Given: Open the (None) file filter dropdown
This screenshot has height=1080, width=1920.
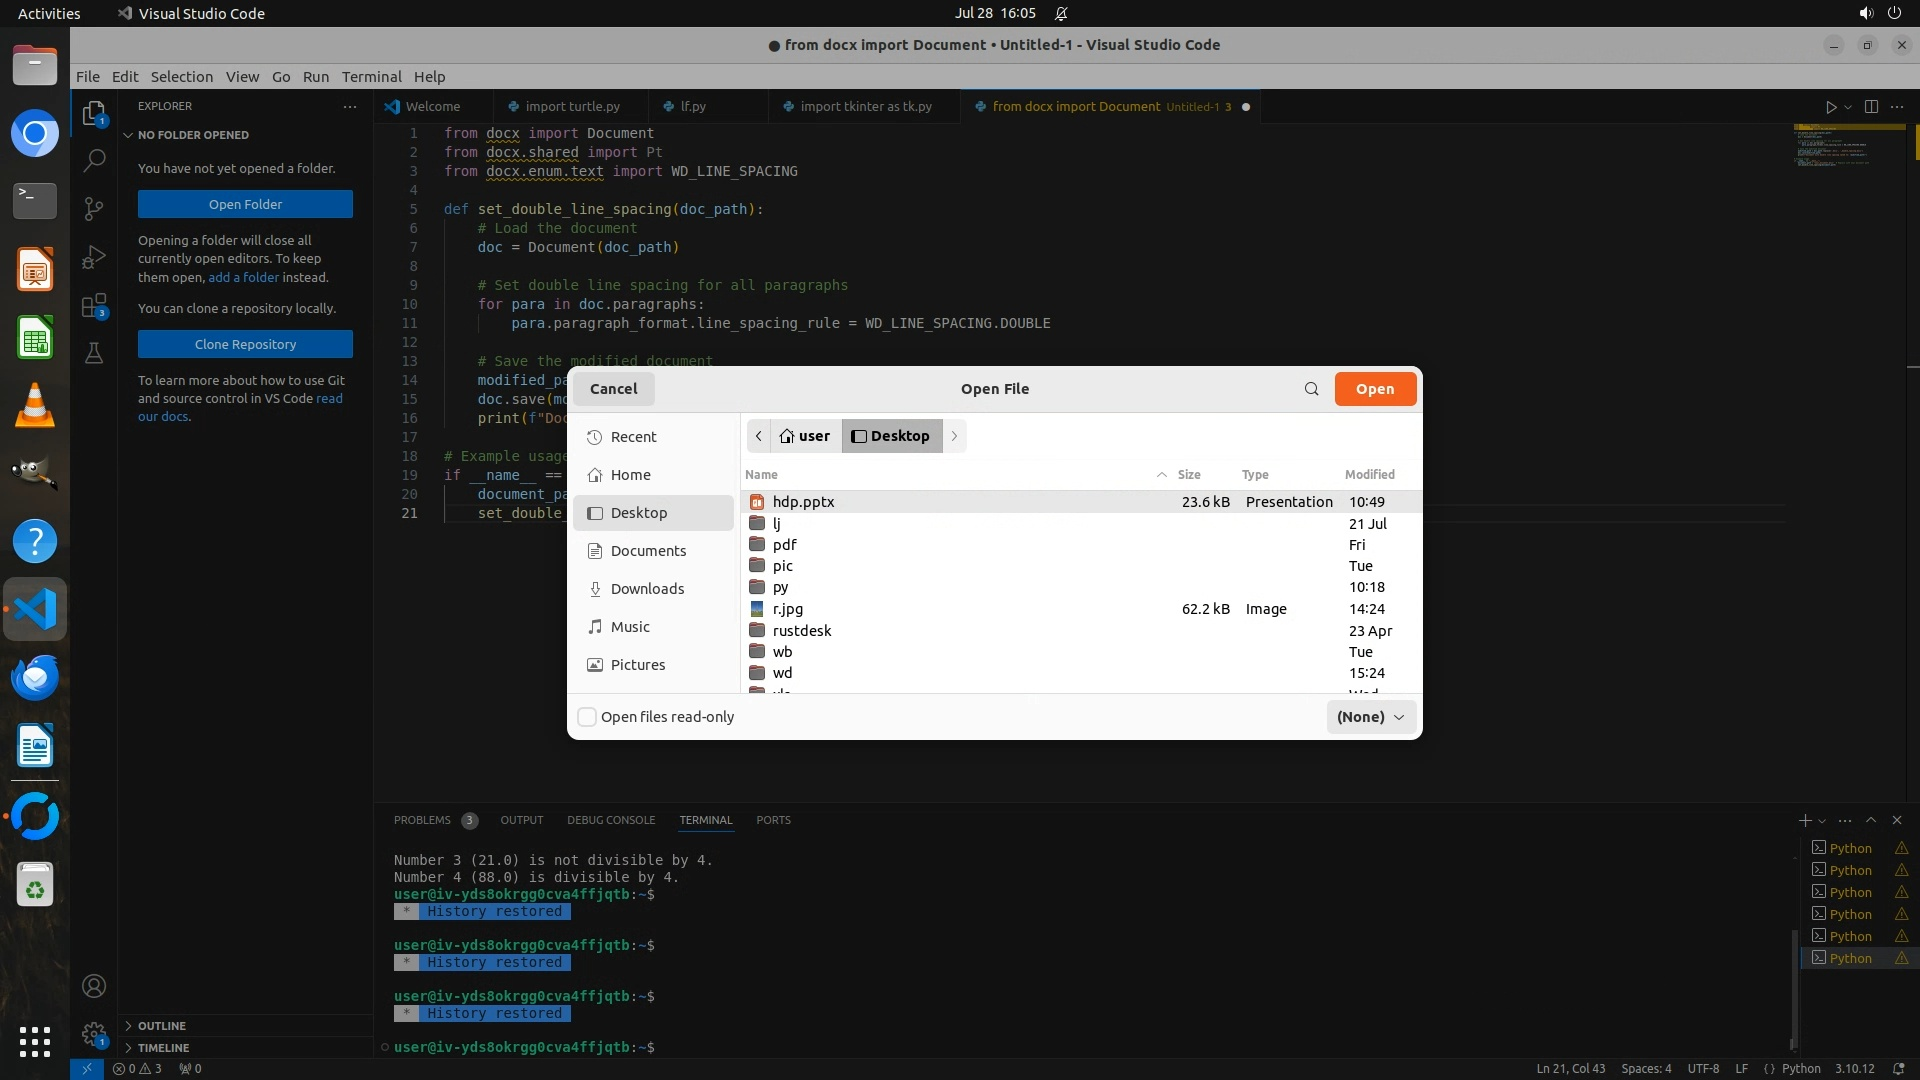Looking at the screenshot, I should pyautogui.click(x=1370, y=717).
